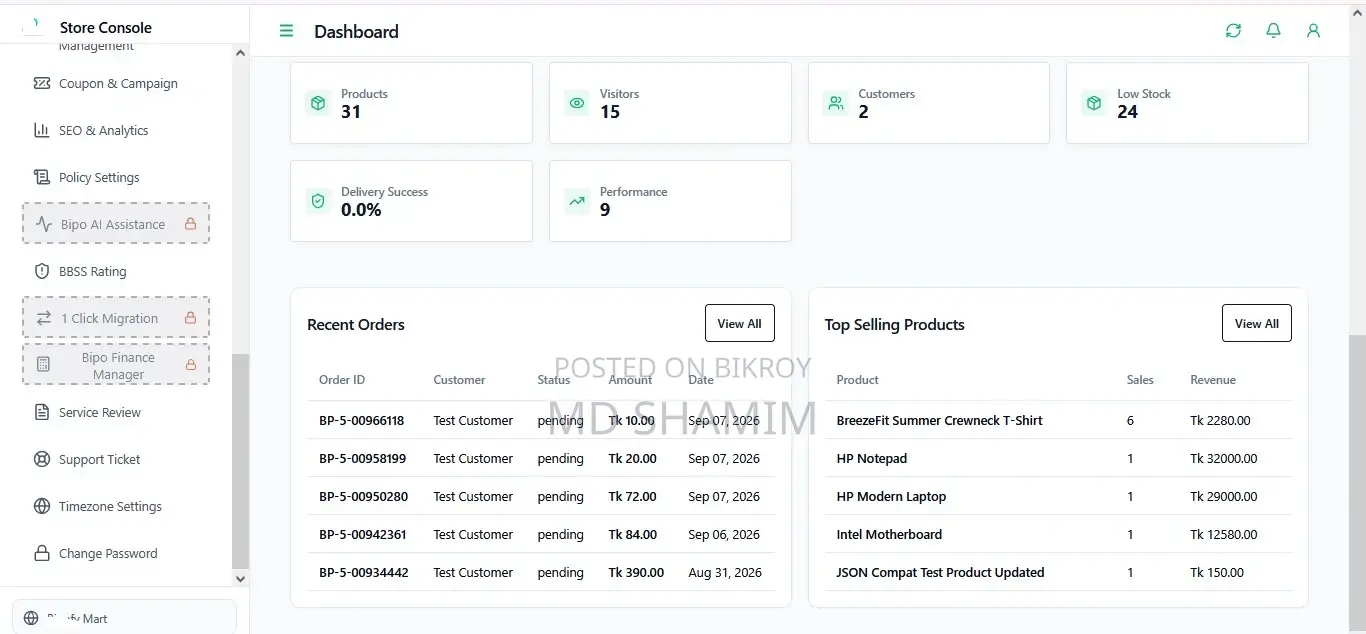The width and height of the screenshot is (1366, 634).
Task: Click the Service Review document icon
Action: [x=42, y=412]
